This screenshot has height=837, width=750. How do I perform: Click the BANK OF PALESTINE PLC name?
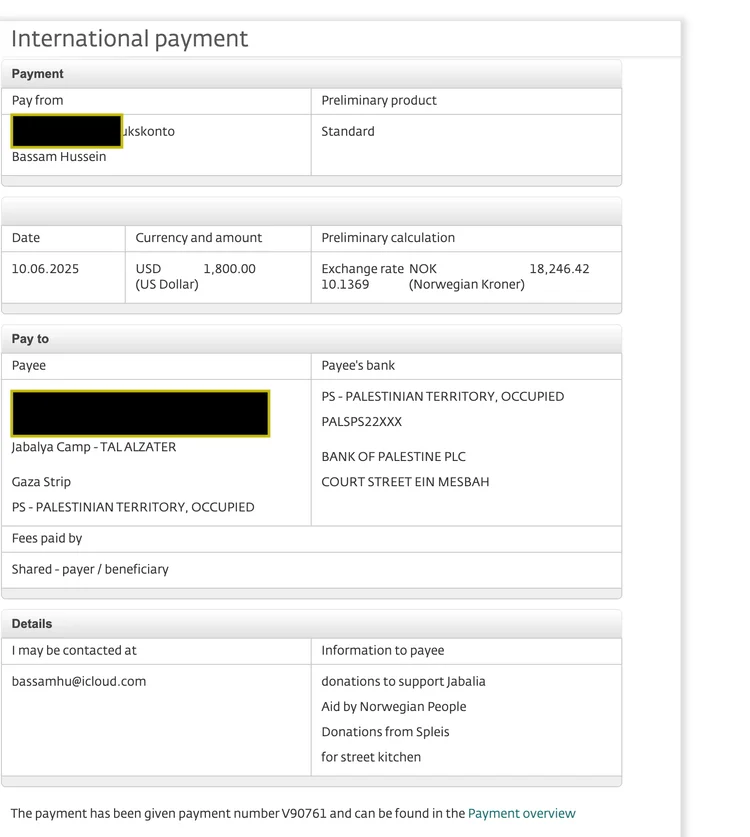pos(393,456)
